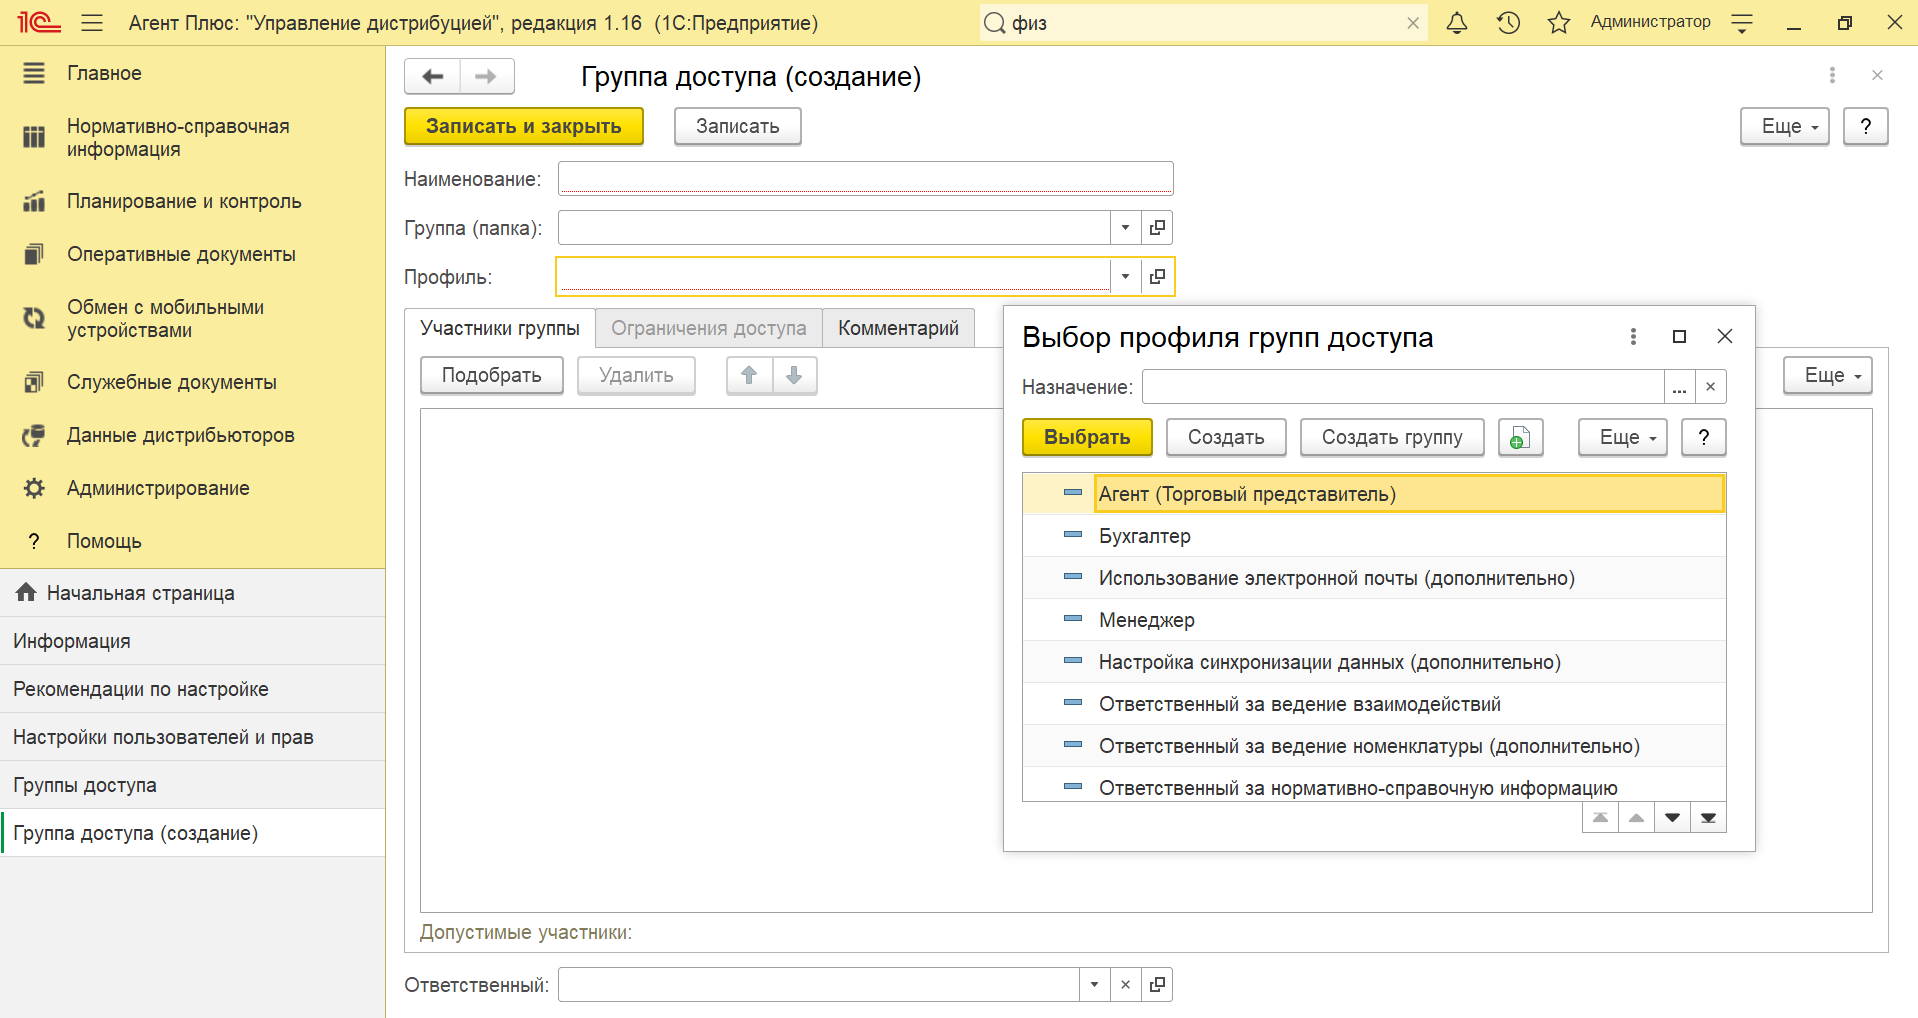
Task: Clear the Назначение filter field
Action: click(x=1710, y=387)
